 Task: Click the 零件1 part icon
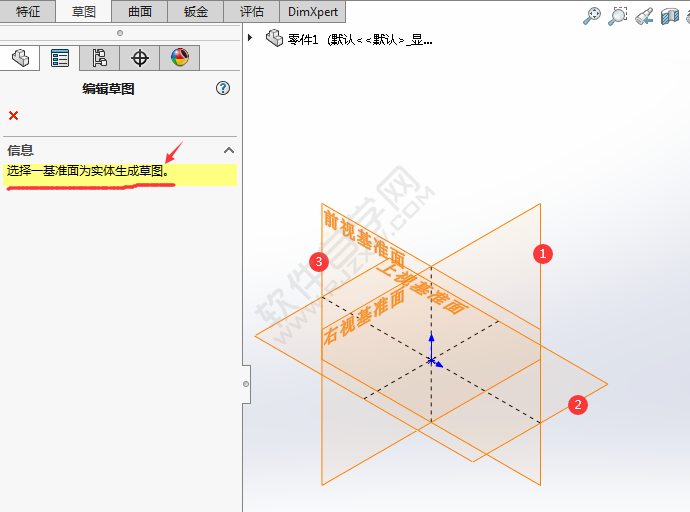(x=275, y=38)
